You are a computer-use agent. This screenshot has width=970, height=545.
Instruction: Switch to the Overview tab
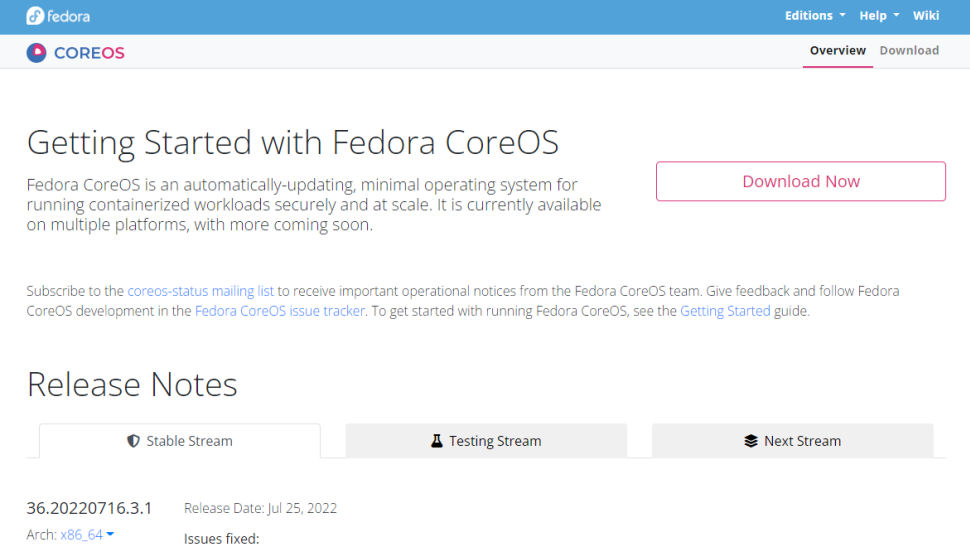tap(837, 51)
